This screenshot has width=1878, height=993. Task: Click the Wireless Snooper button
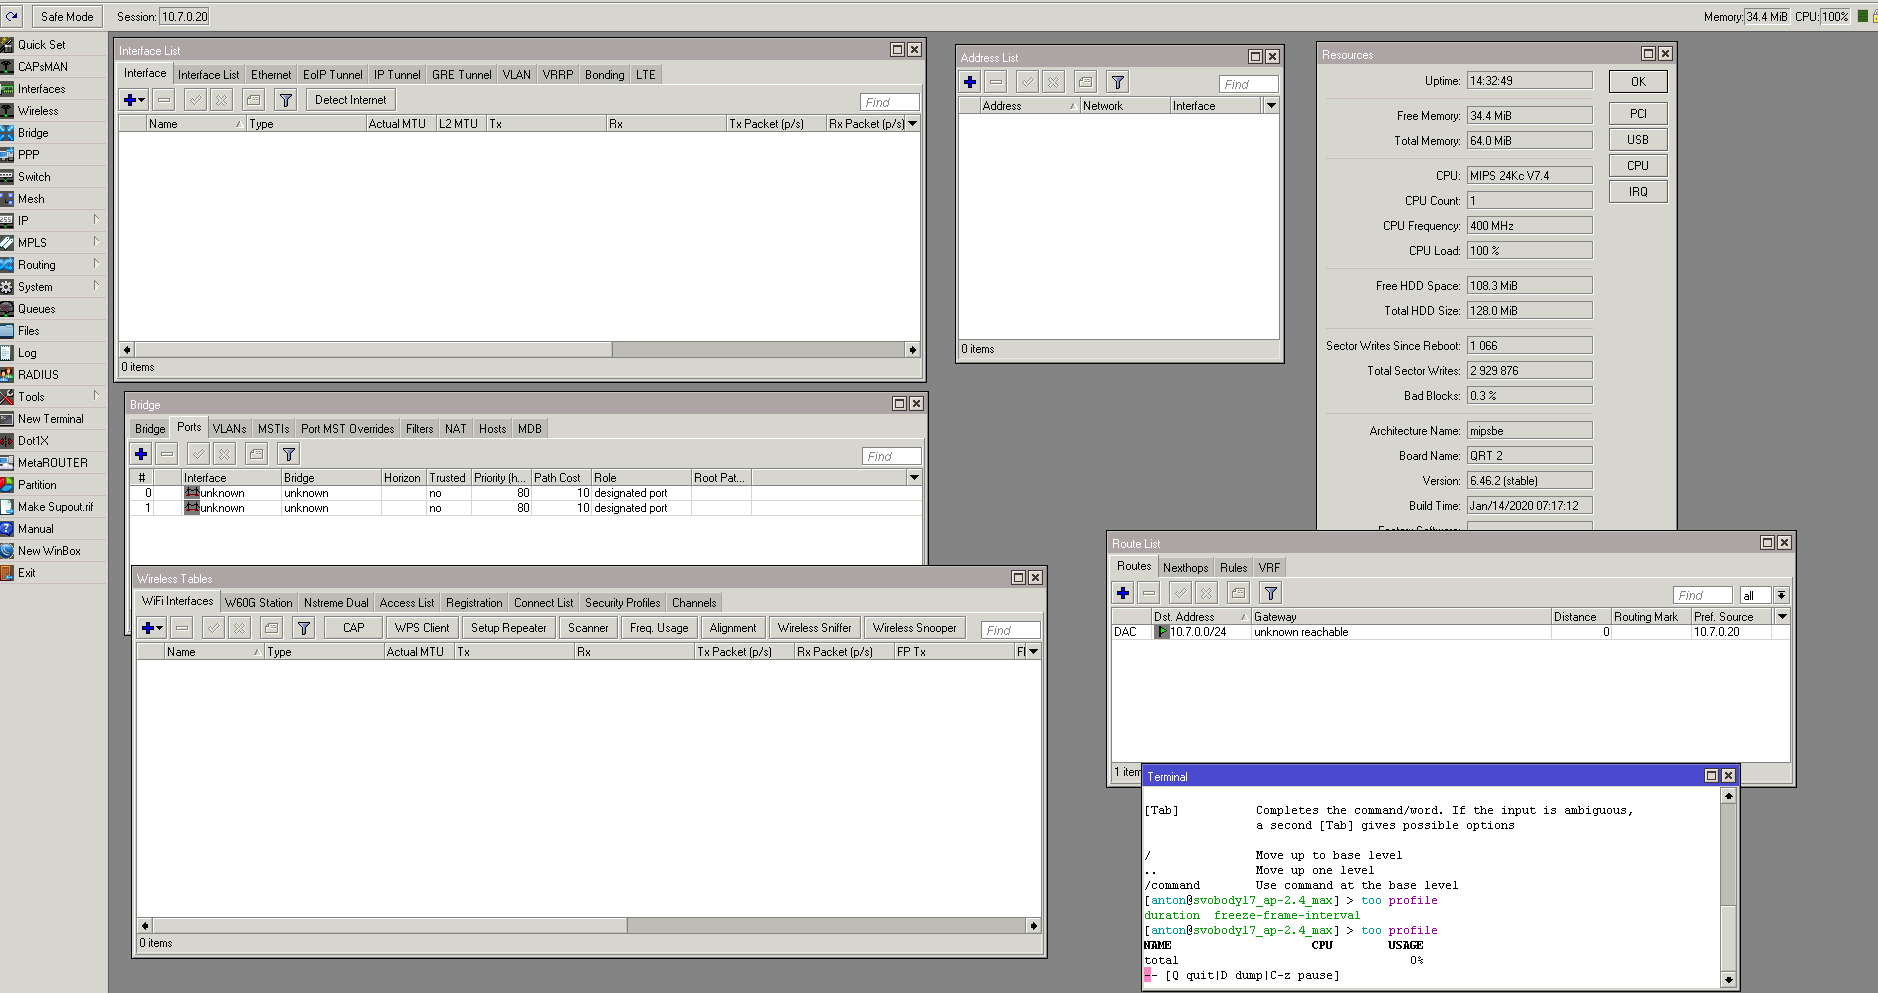pyautogui.click(x=914, y=628)
